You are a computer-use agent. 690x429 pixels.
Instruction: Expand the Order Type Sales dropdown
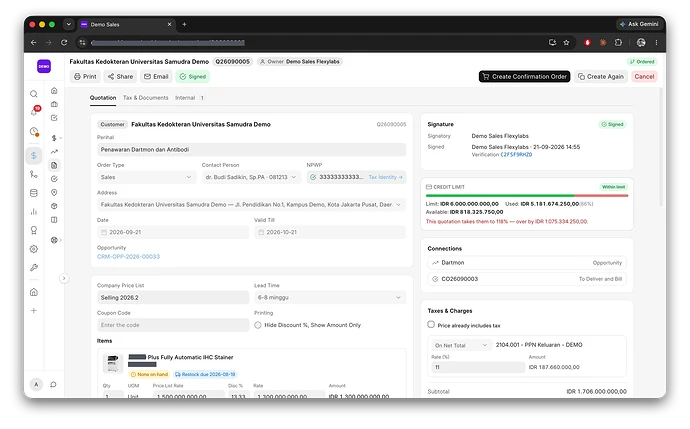coord(146,177)
